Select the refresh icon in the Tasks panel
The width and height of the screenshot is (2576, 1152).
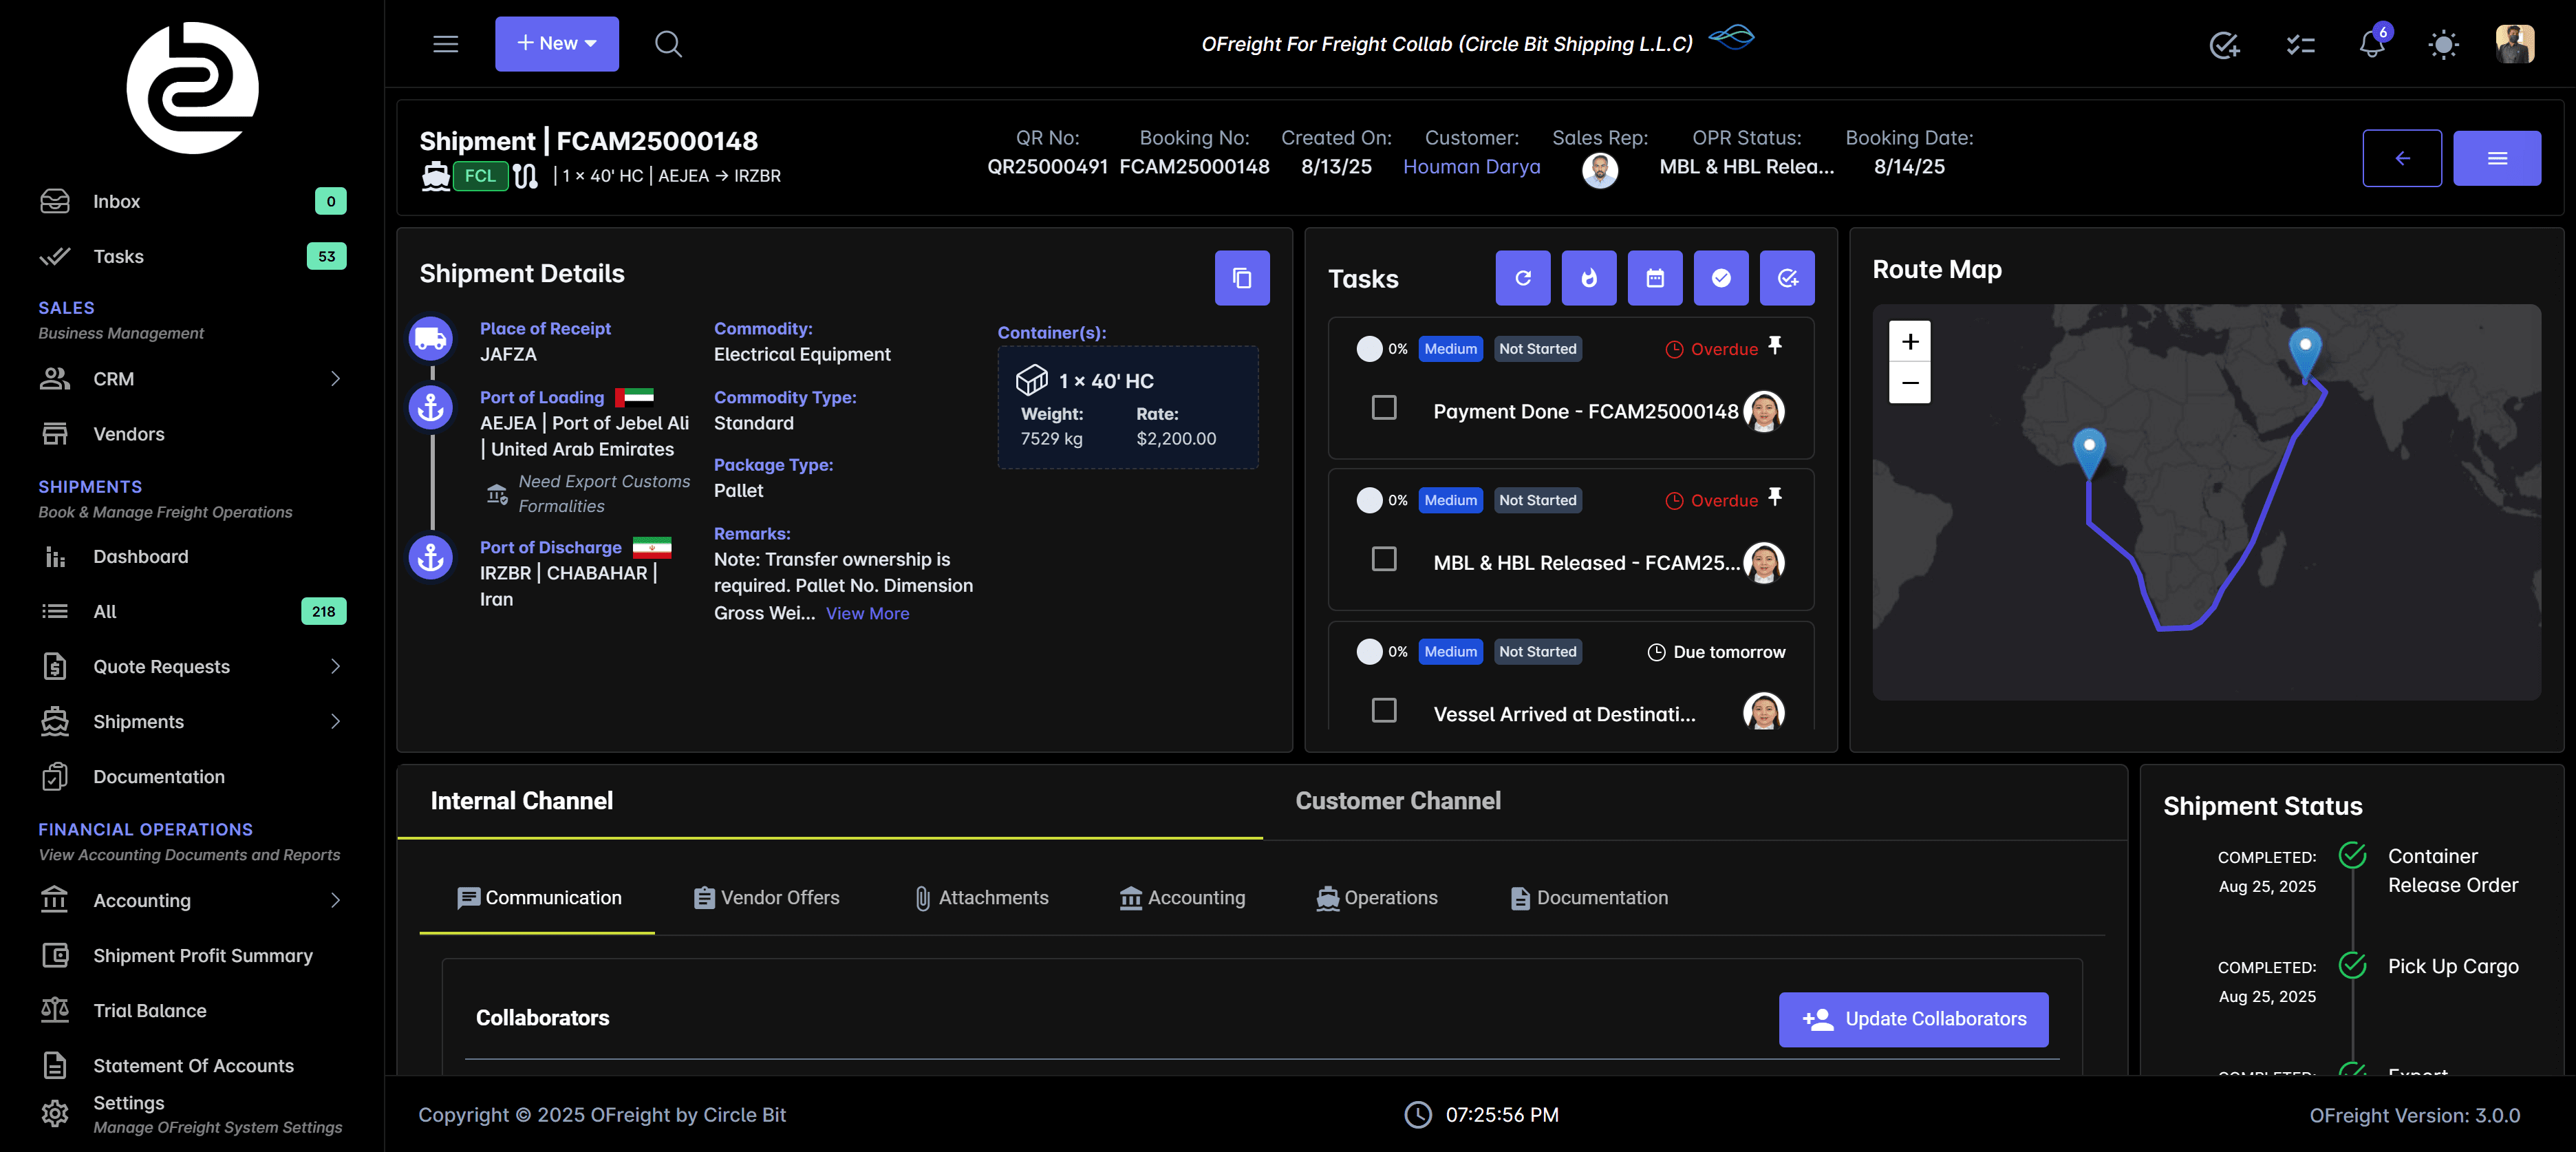click(1522, 278)
